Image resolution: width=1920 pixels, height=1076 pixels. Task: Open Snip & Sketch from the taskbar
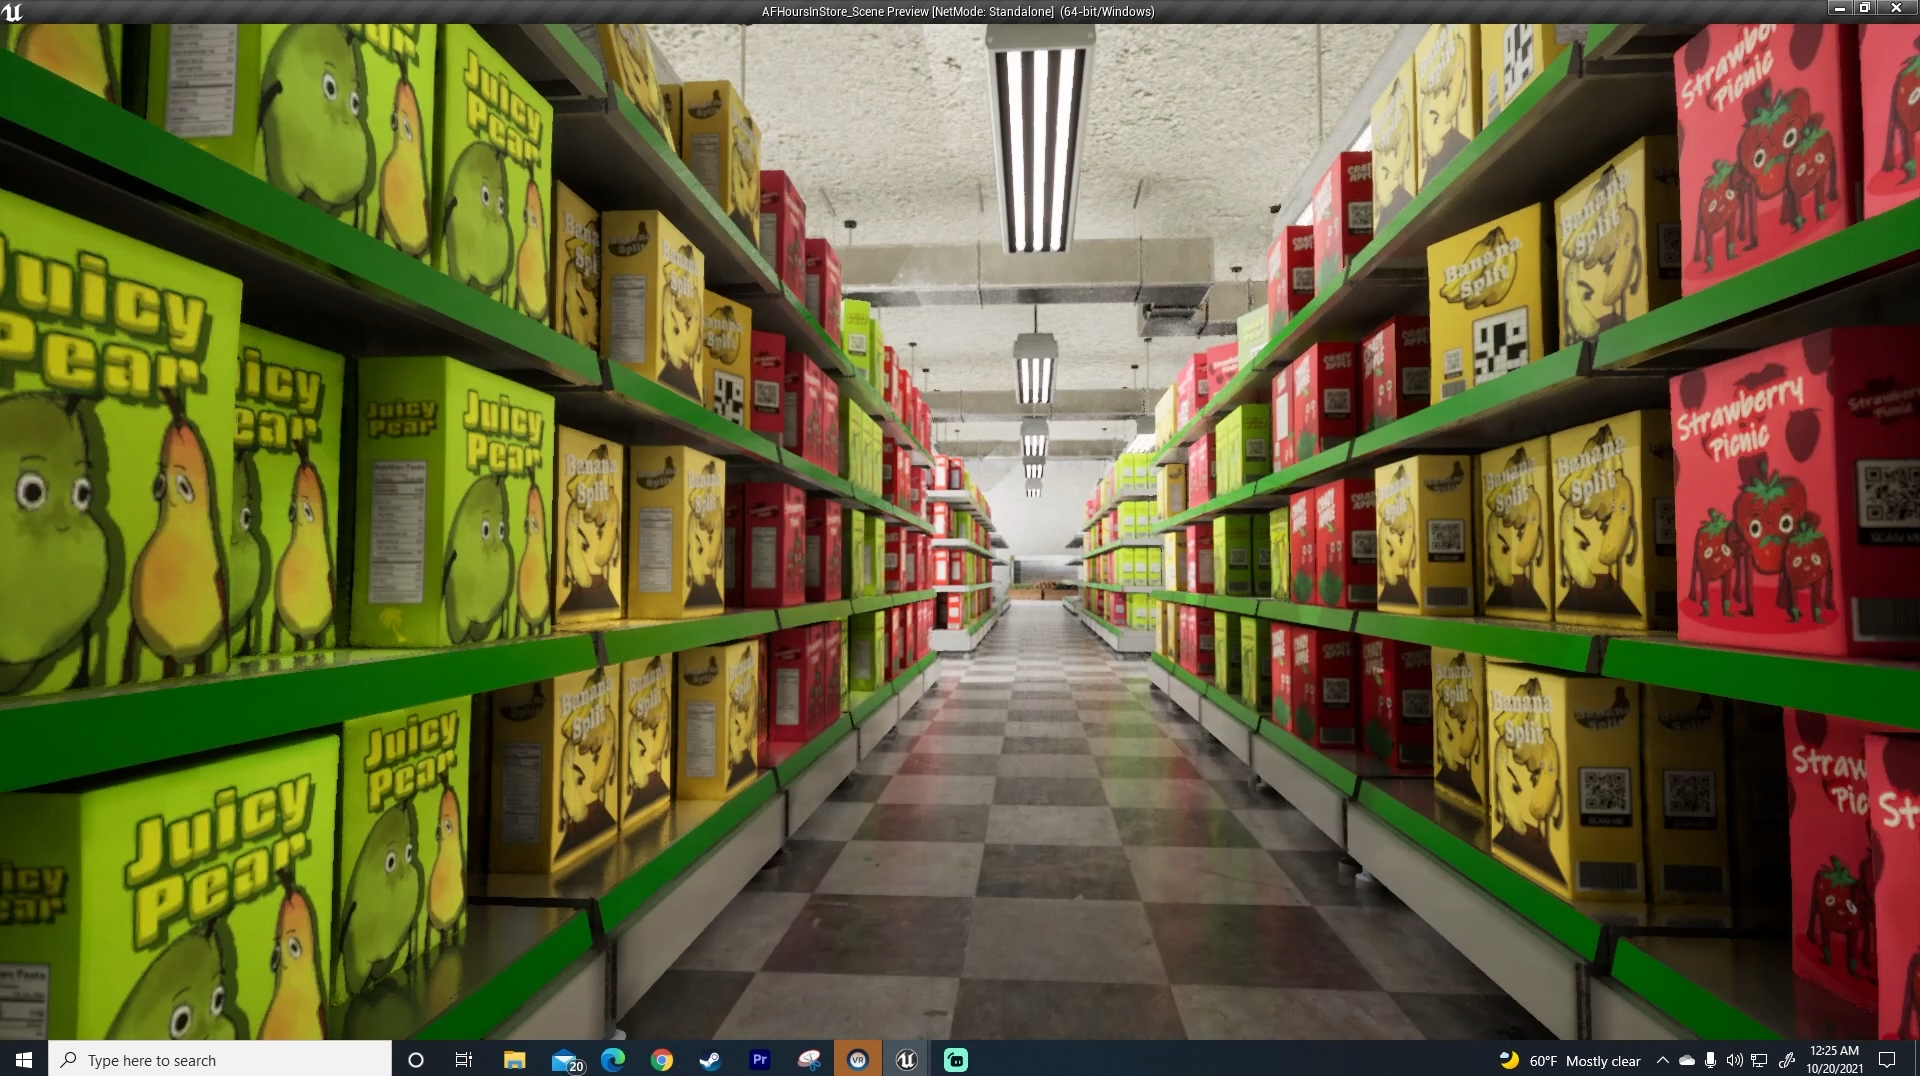tap(809, 1060)
